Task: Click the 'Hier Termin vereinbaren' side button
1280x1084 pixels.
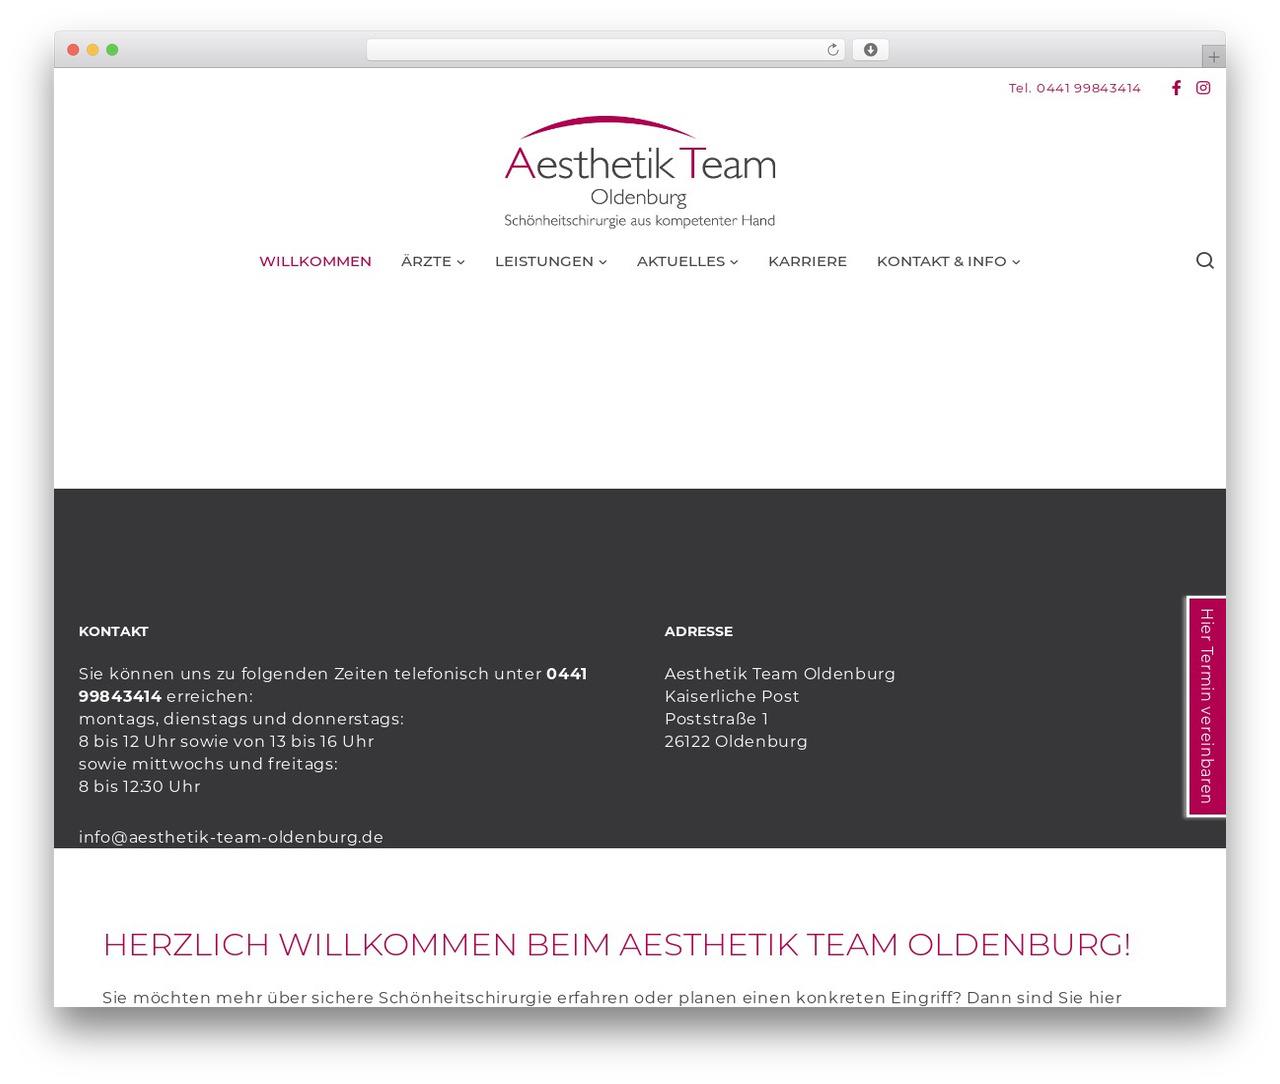Action: (1207, 706)
